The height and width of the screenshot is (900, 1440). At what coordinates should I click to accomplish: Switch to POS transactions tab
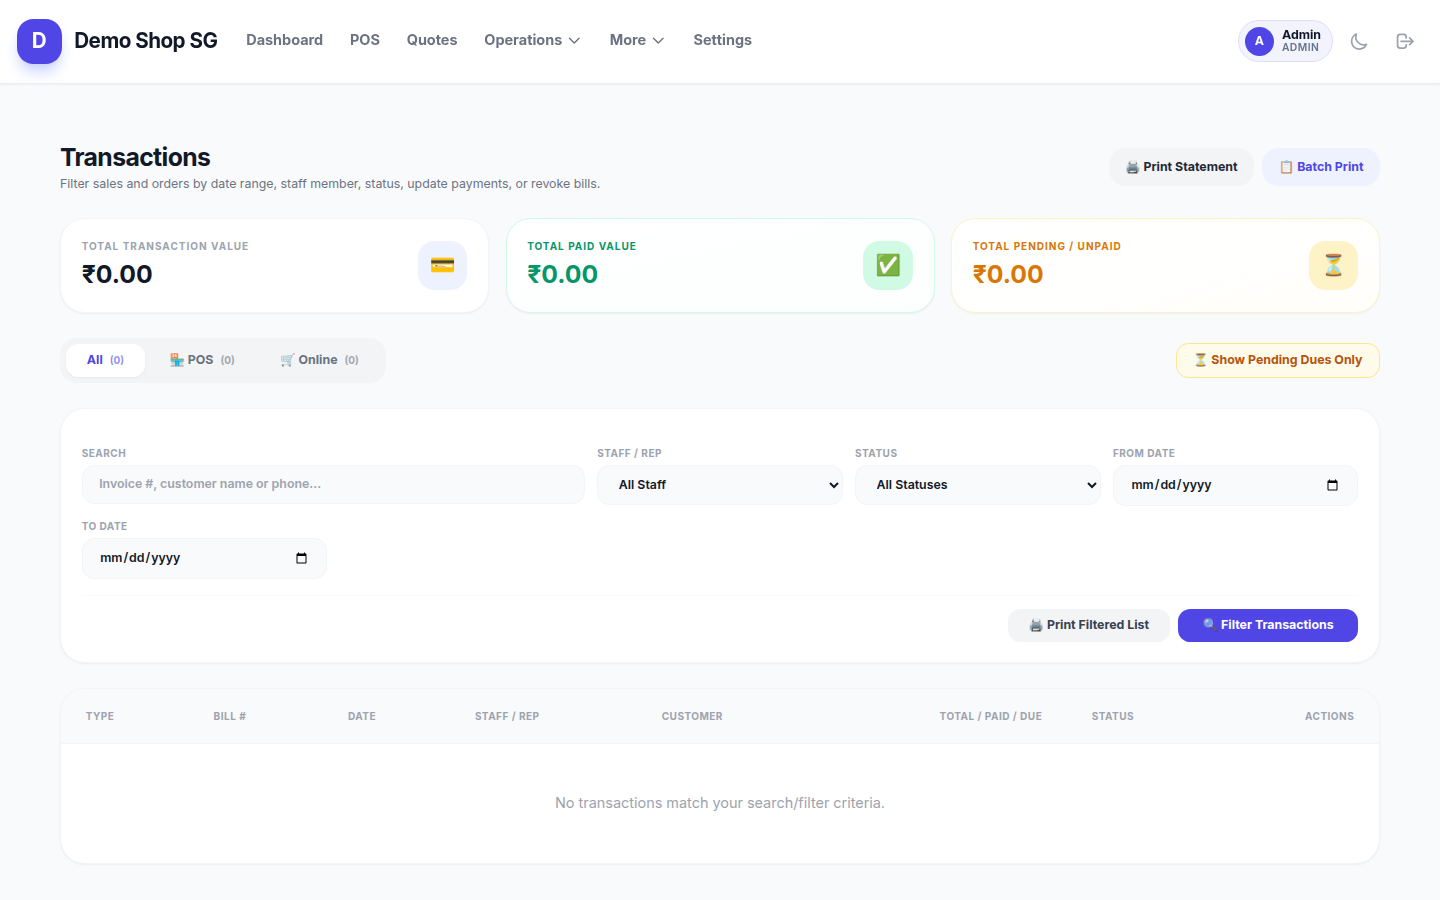coord(202,360)
